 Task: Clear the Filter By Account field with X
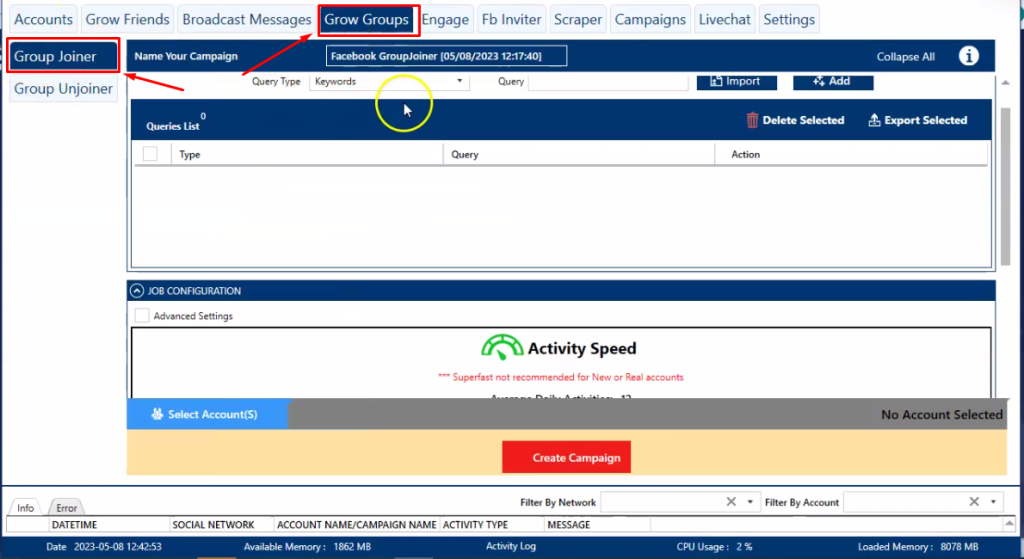point(974,502)
